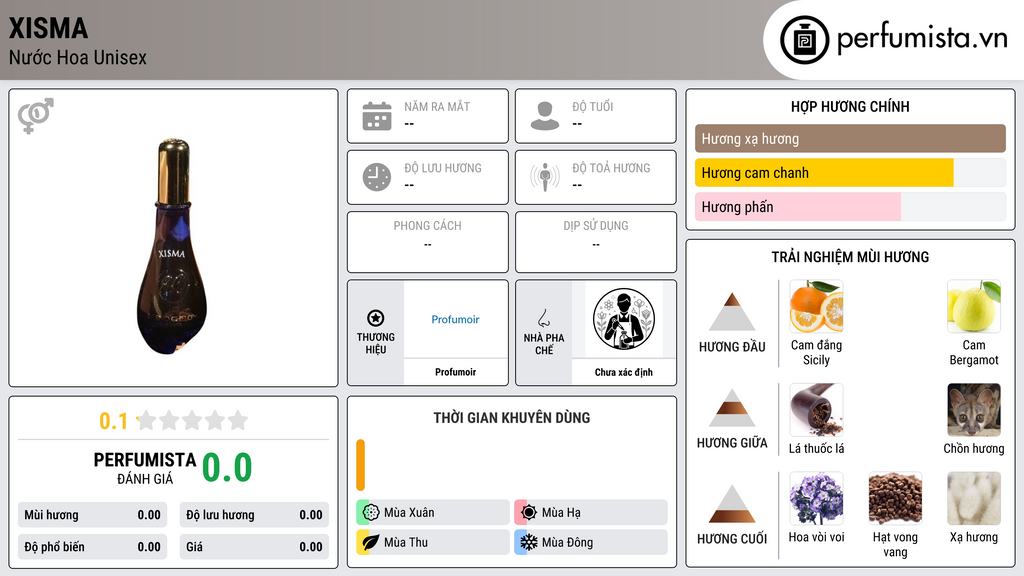The height and width of the screenshot is (576, 1024).
Task: Click the star rating row next to 0.1
Action: [192, 420]
